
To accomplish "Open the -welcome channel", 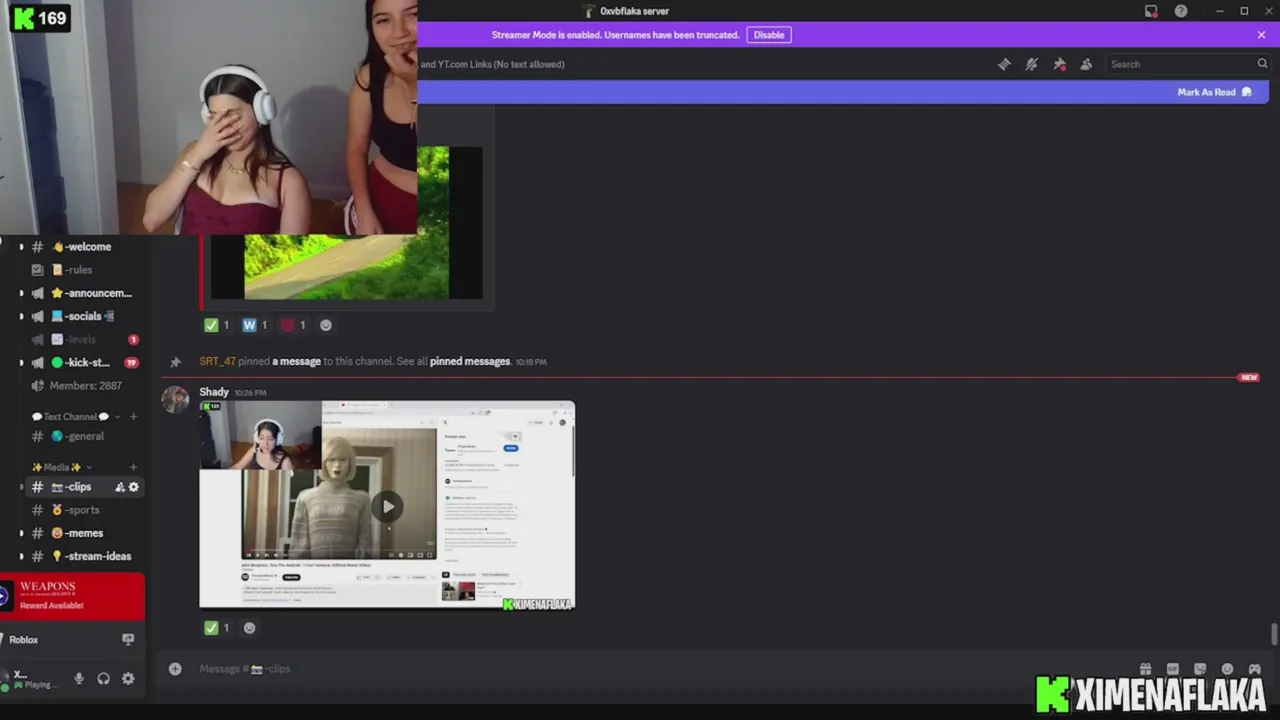I will pos(80,247).
